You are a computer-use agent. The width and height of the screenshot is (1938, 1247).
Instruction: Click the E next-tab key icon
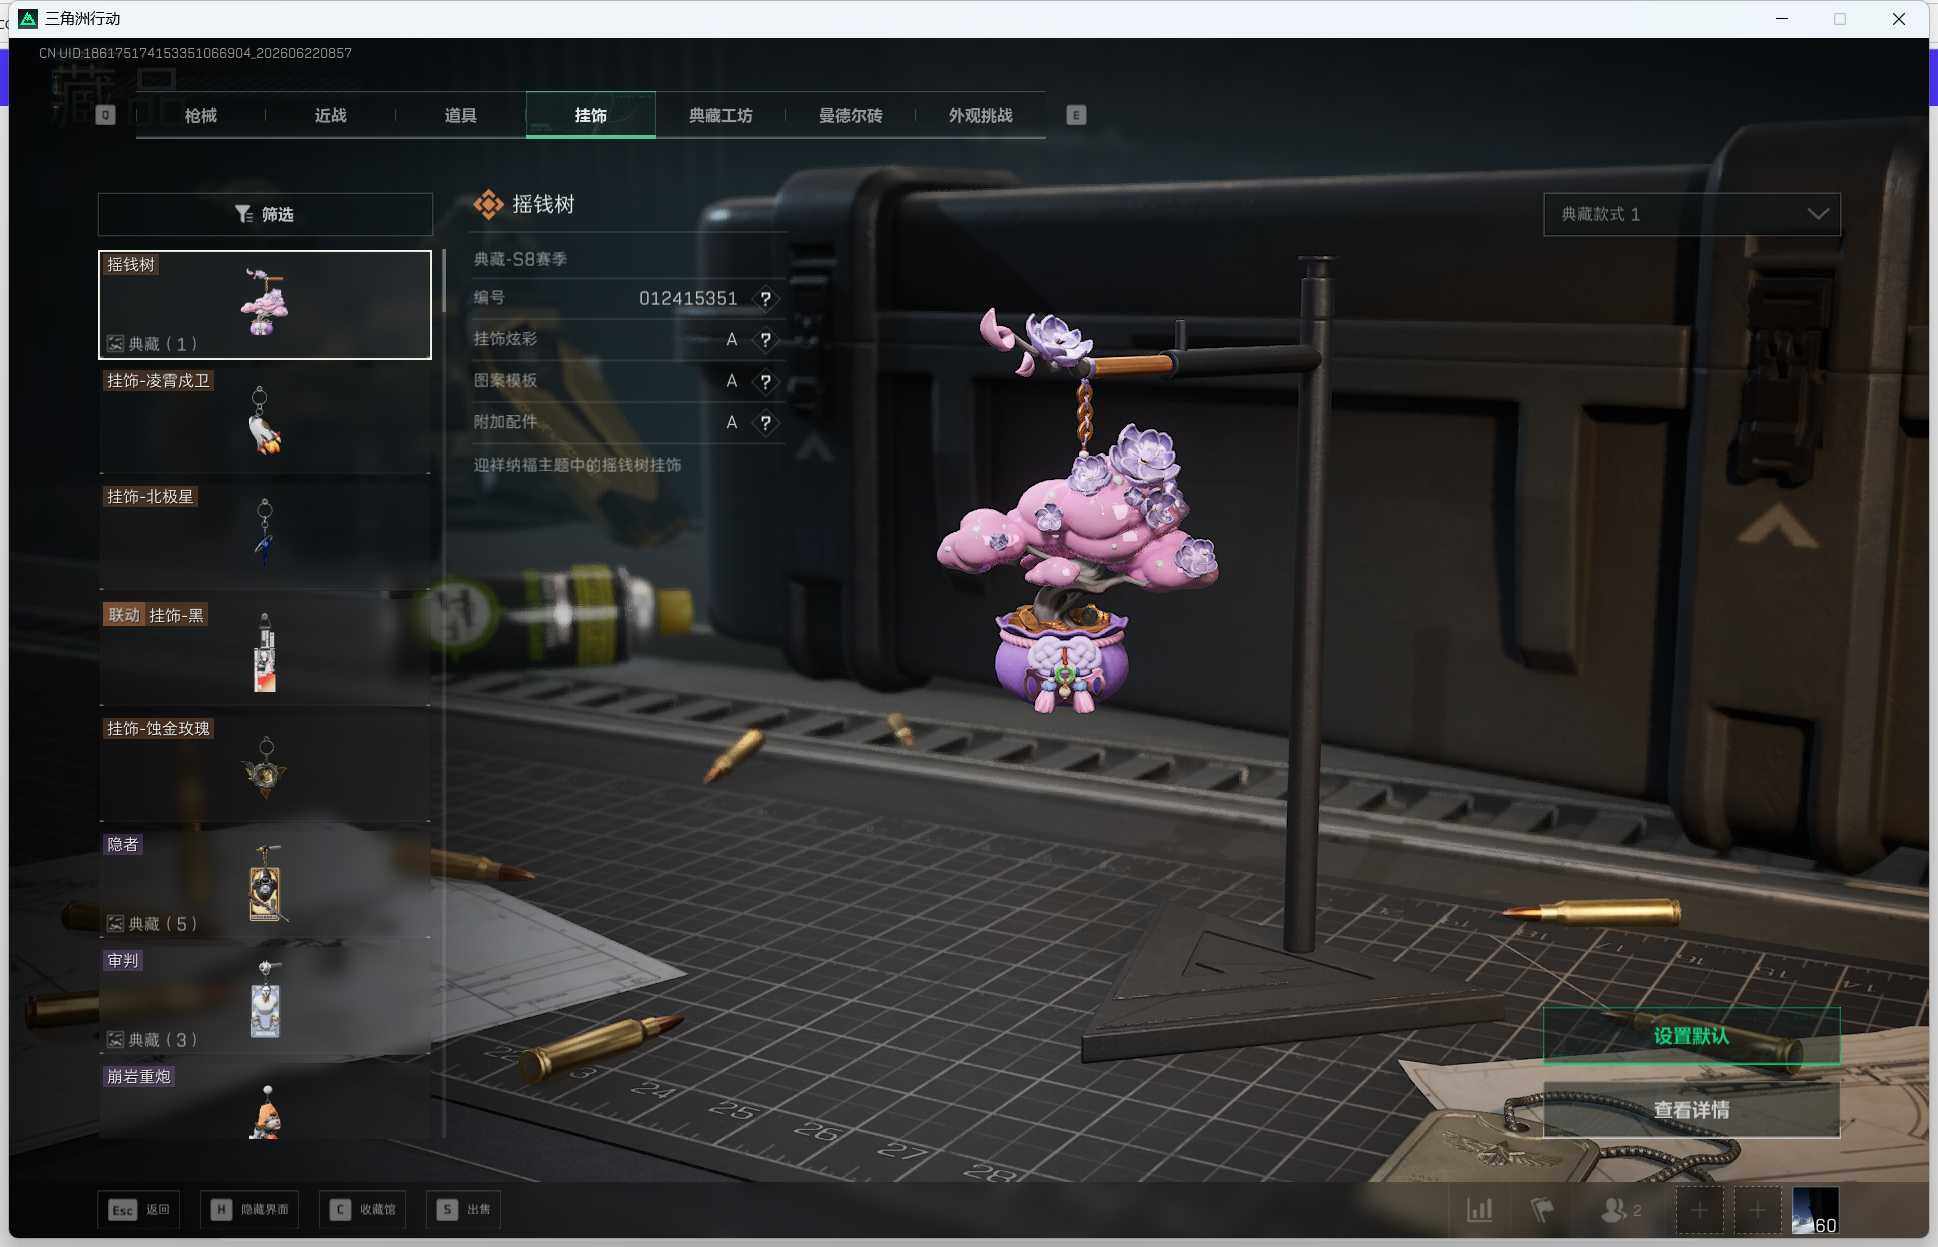1076,115
